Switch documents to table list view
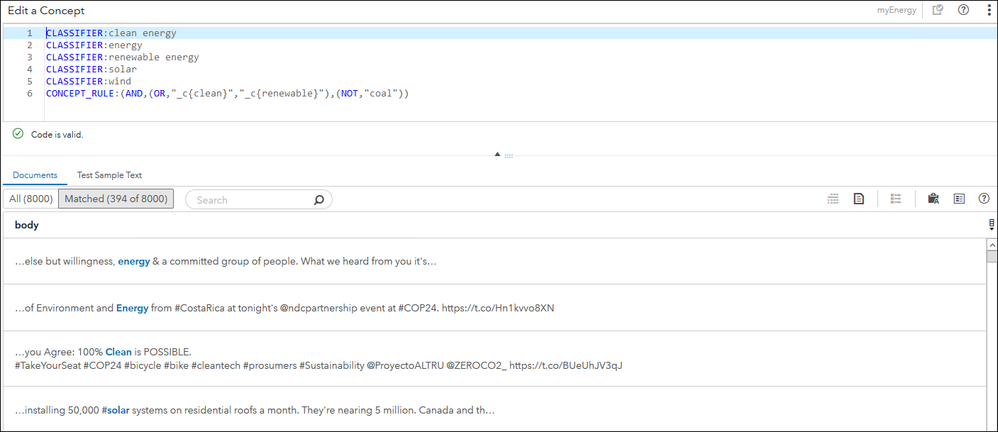The image size is (998, 432). (833, 200)
